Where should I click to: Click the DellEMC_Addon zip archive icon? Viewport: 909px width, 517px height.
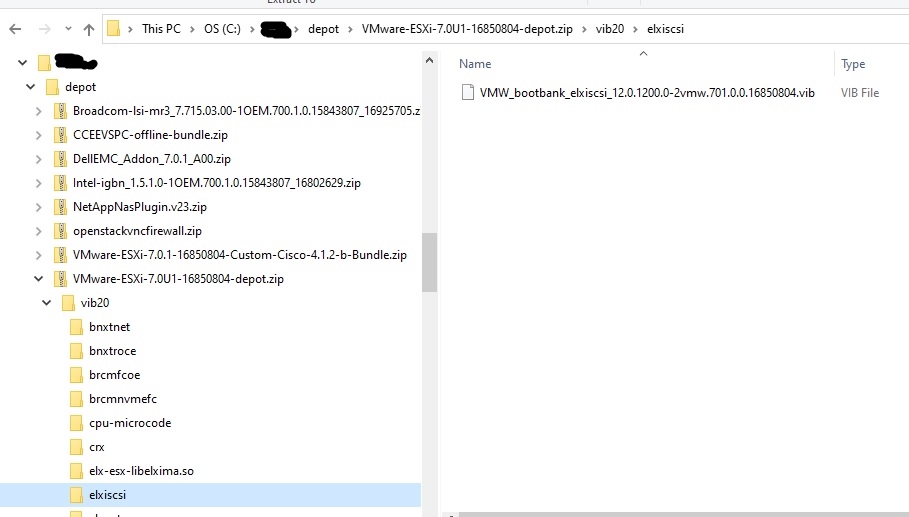point(60,159)
